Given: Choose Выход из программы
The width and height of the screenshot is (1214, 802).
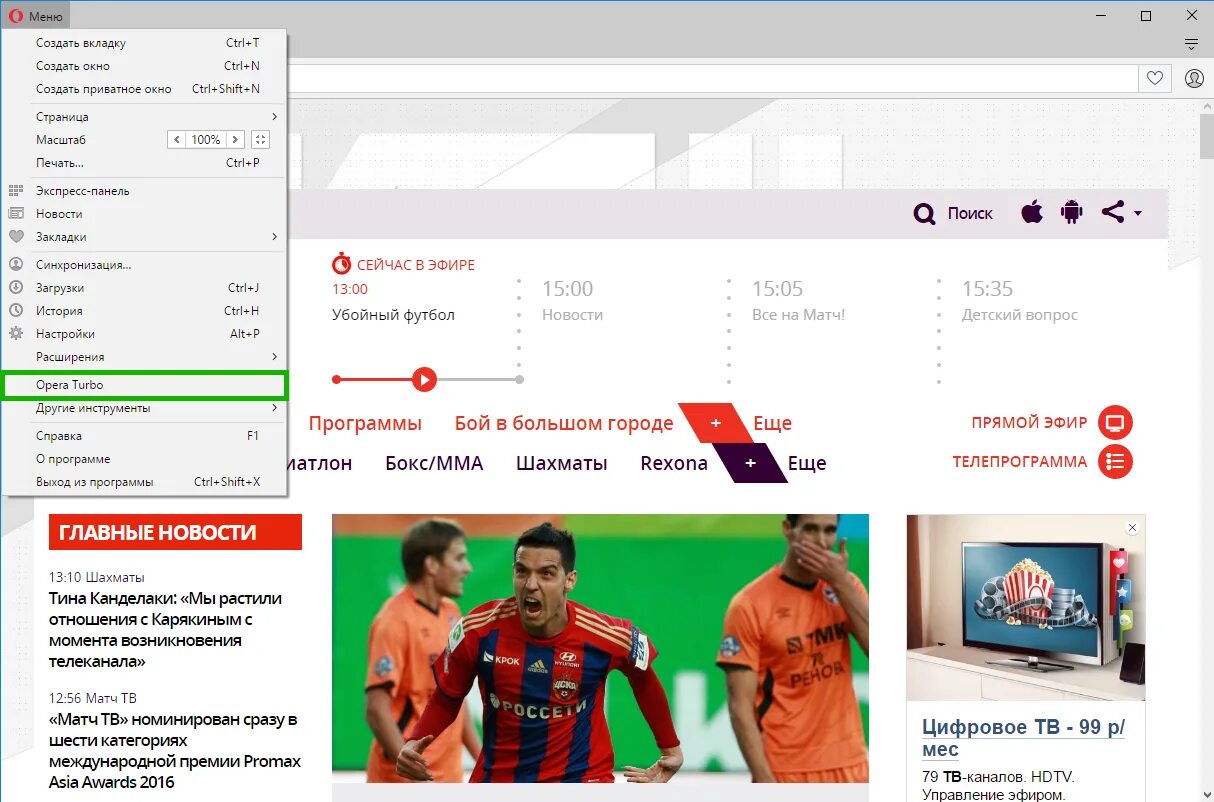Looking at the screenshot, I should (x=144, y=482).
